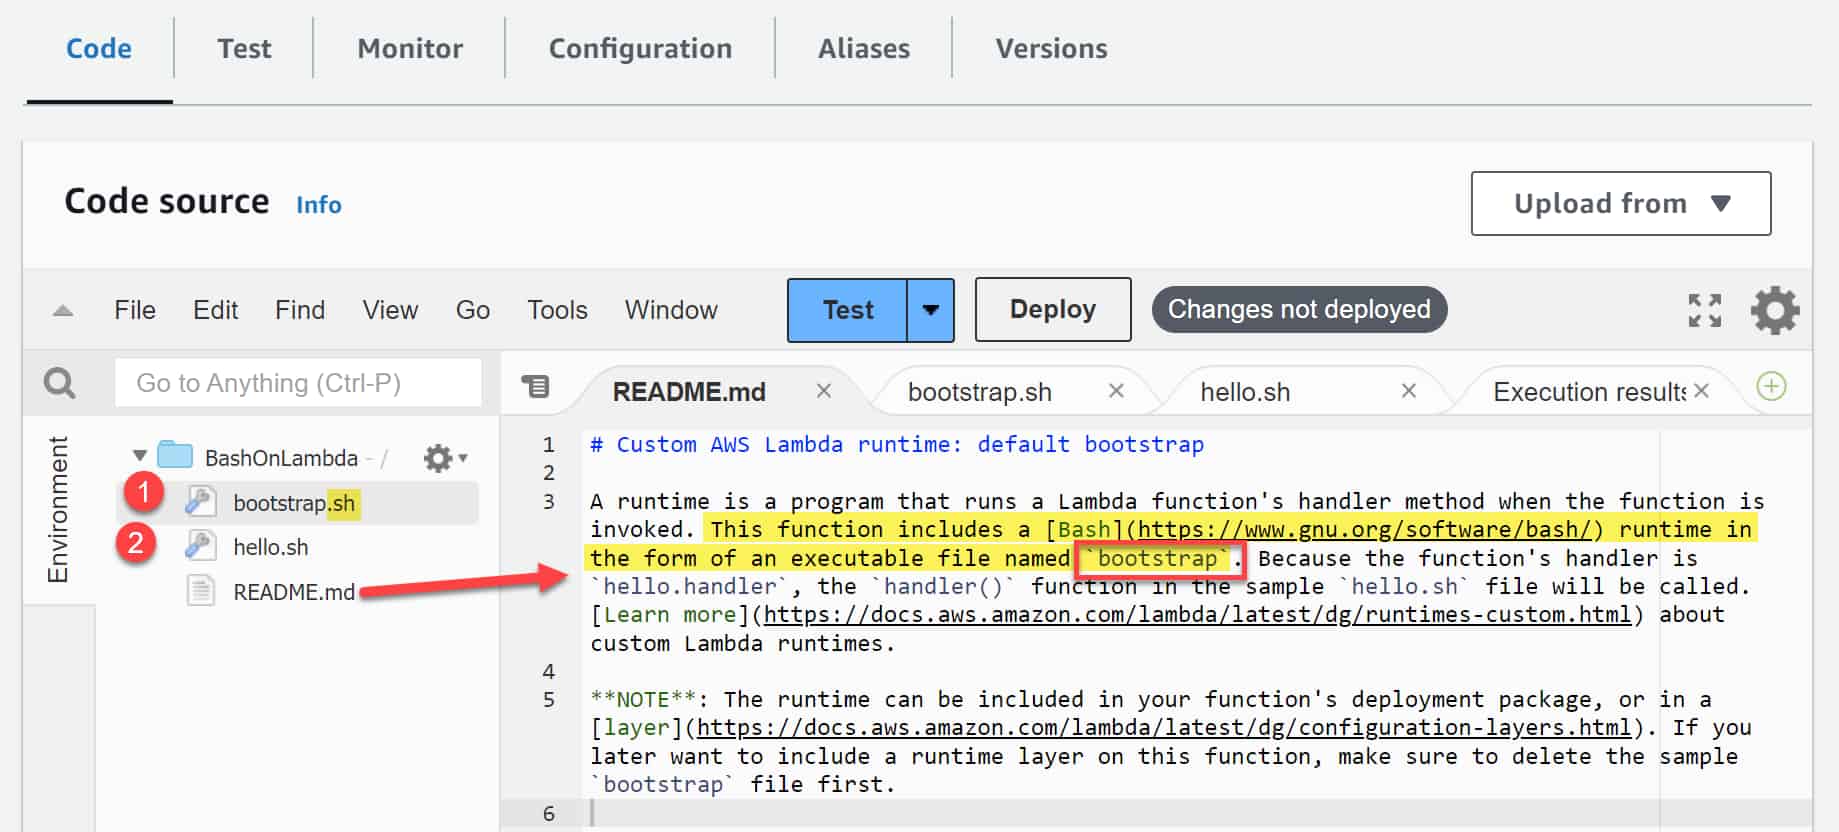
Task: Open the Info link beside Code source
Action: pyautogui.click(x=319, y=204)
